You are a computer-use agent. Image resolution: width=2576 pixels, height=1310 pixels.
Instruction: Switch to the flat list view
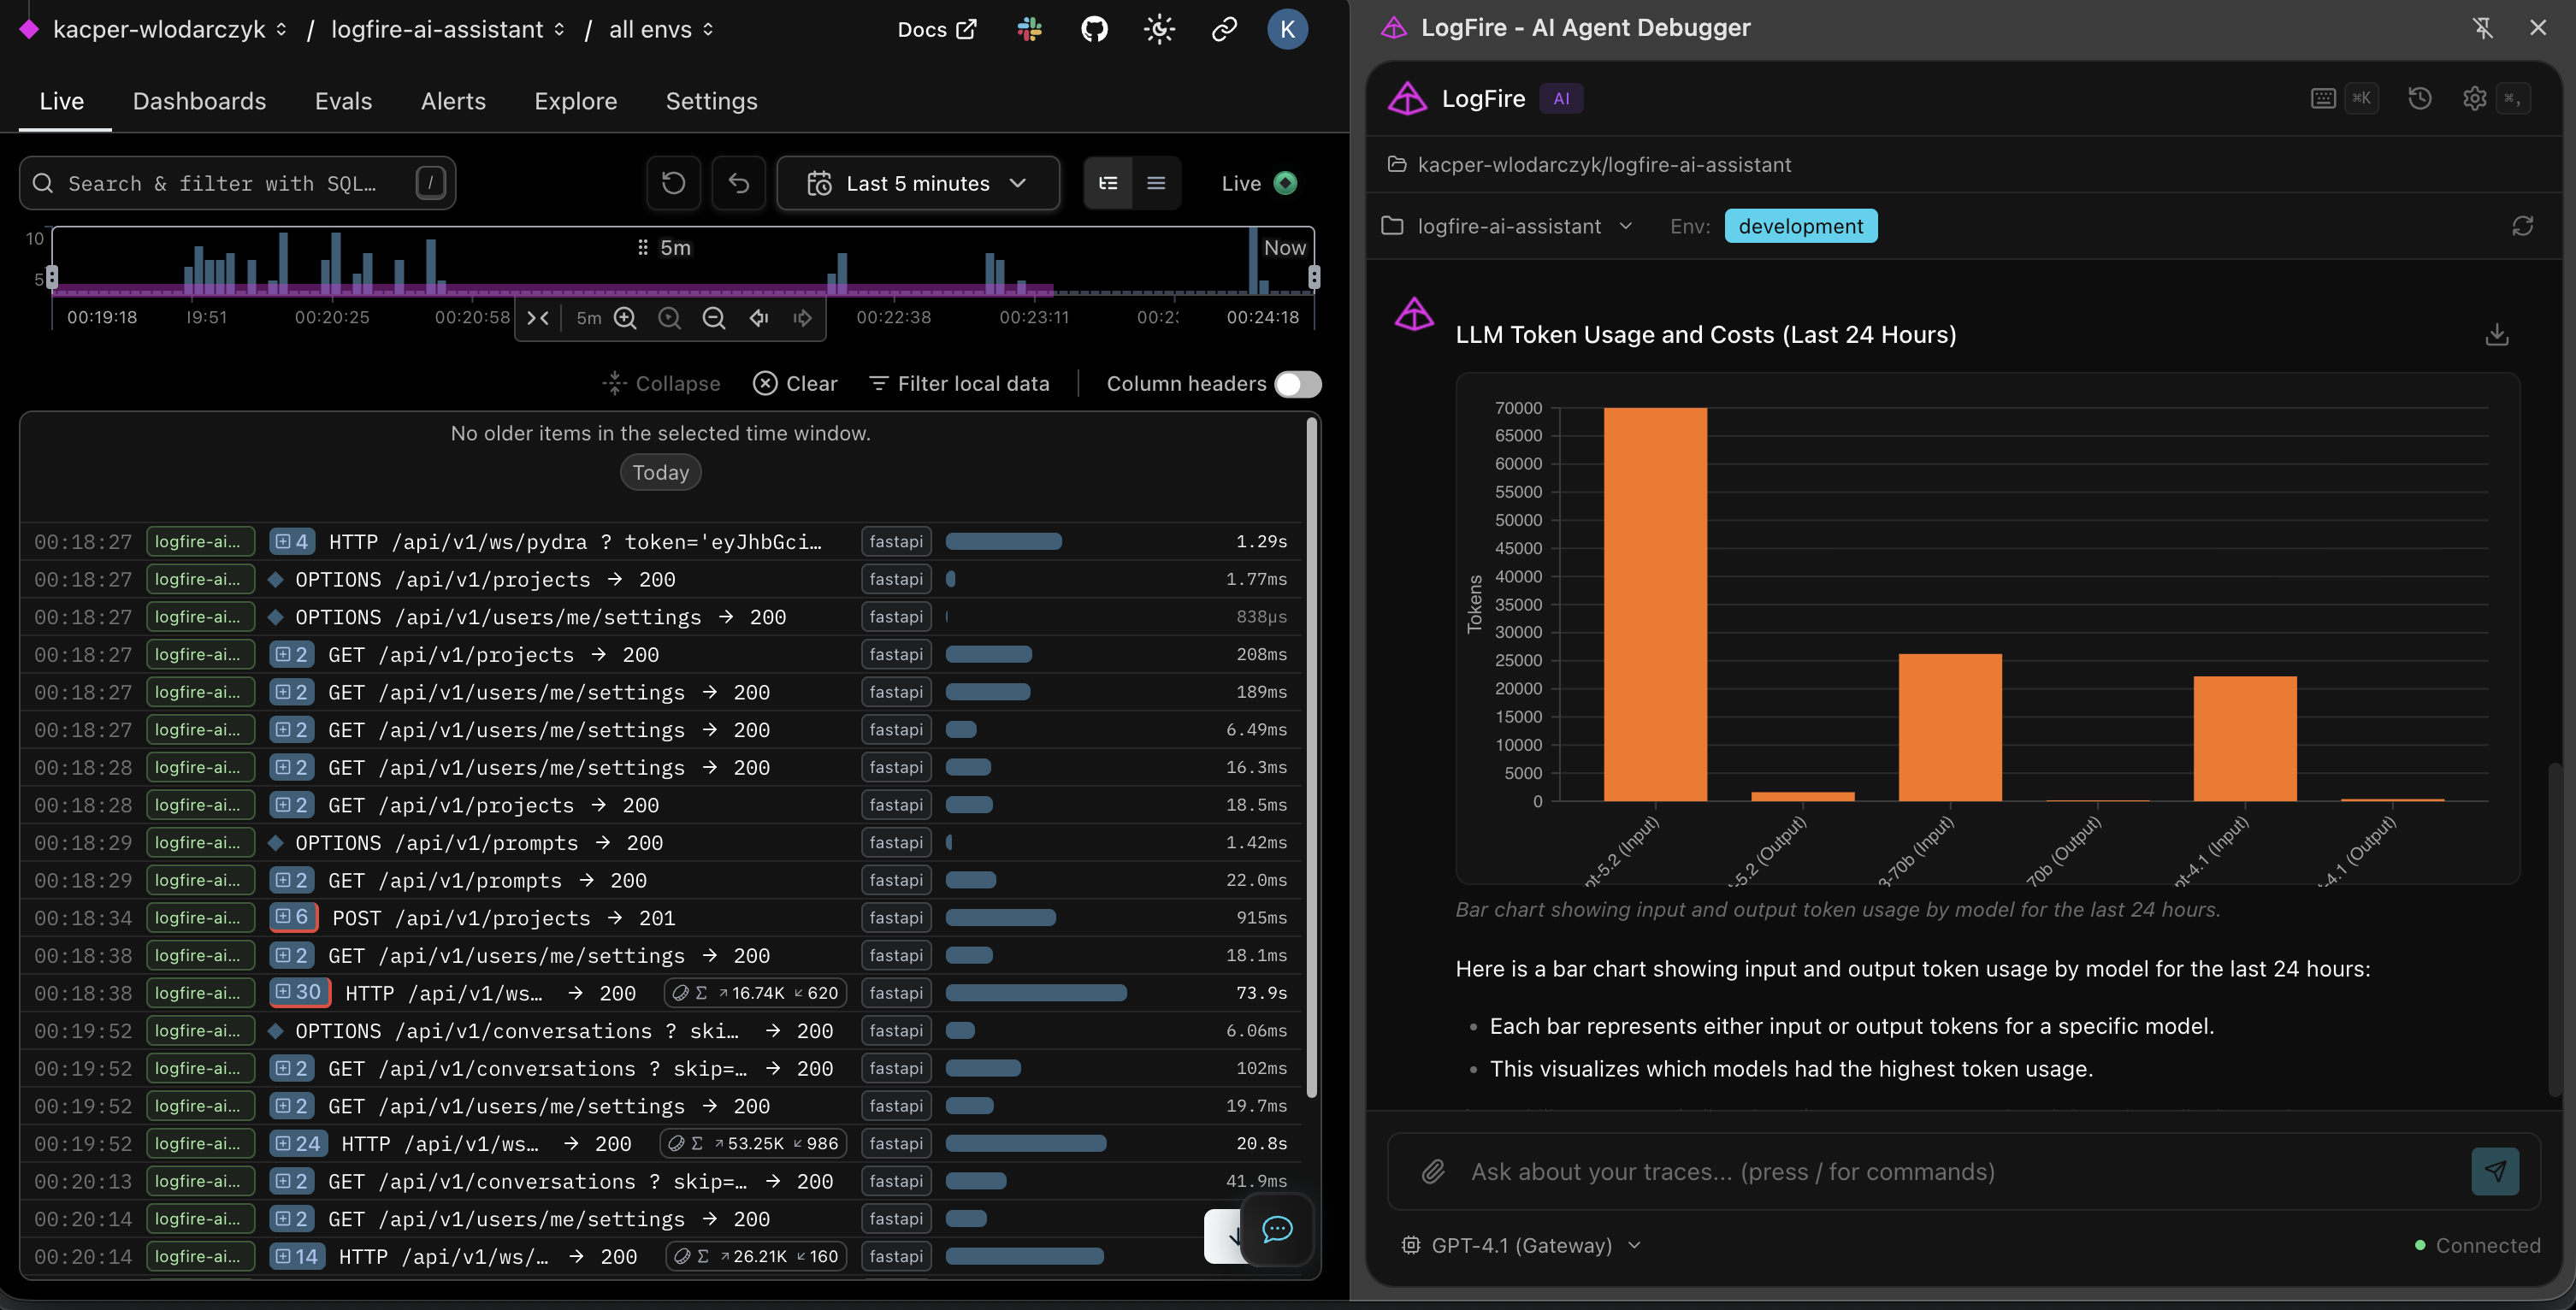(1156, 183)
